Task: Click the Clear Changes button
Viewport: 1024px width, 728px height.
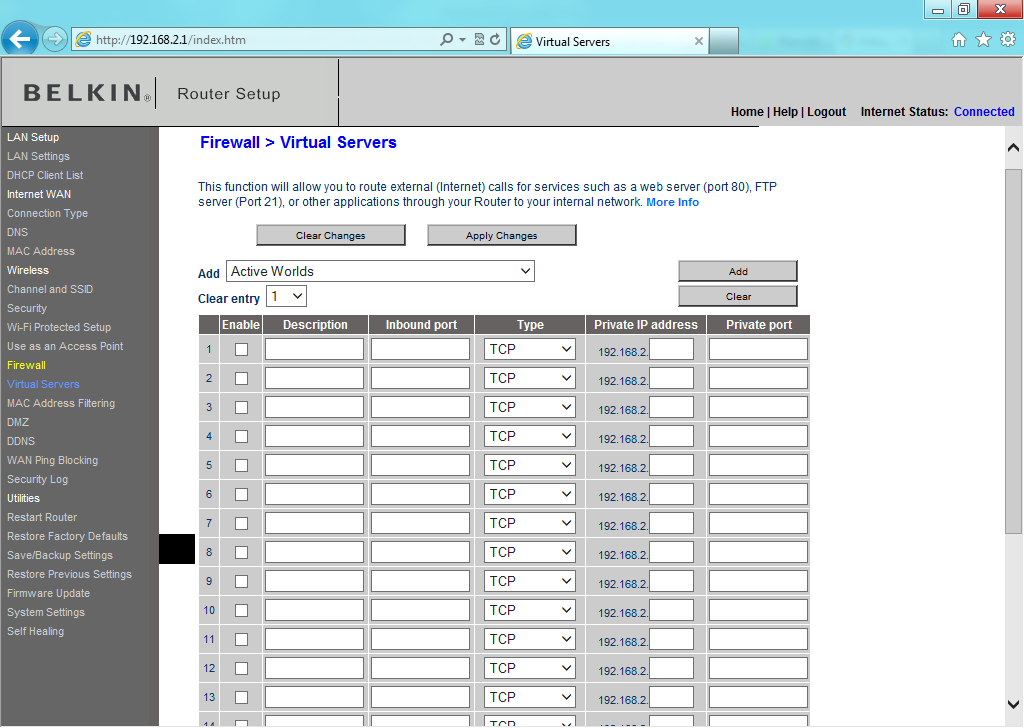Action: (330, 235)
